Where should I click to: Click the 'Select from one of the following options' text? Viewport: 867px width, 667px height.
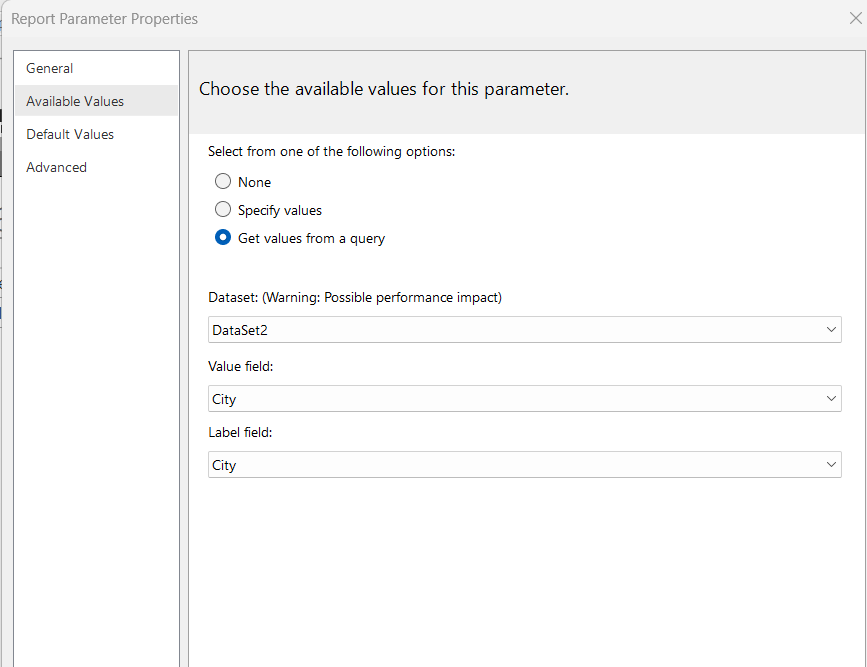click(x=331, y=152)
